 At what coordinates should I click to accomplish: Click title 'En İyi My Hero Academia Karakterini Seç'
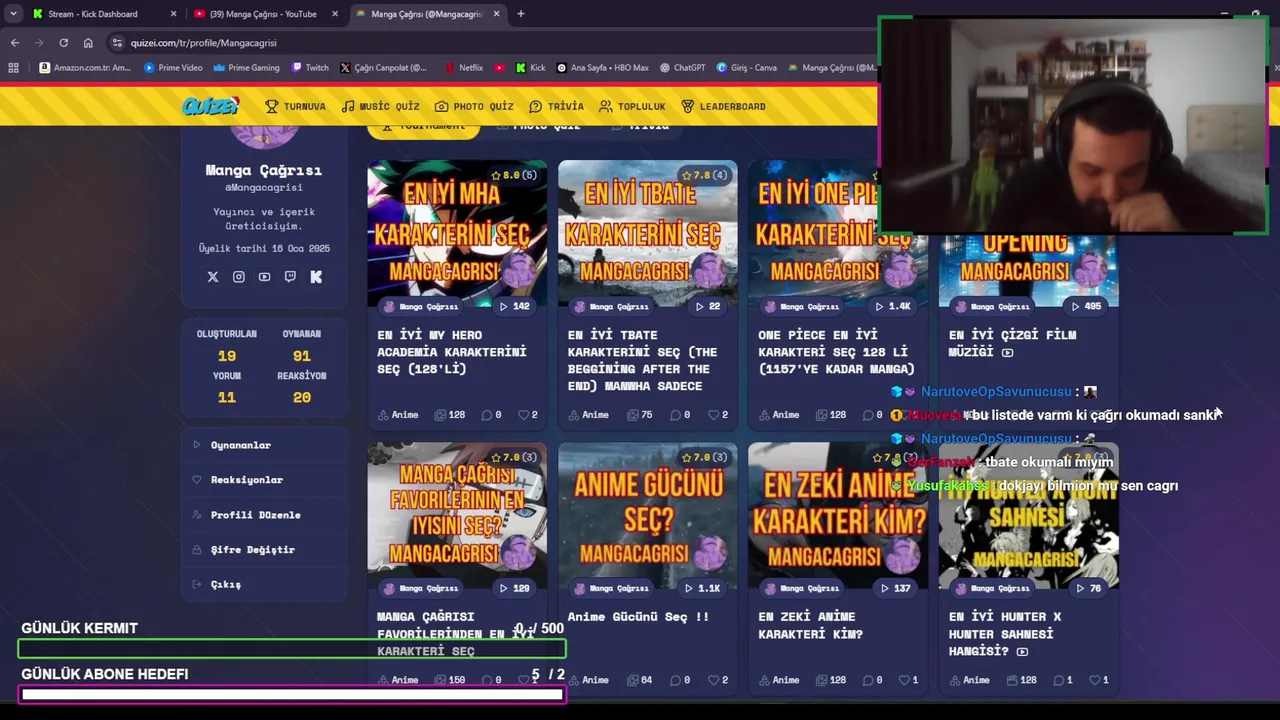pos(452,352)
